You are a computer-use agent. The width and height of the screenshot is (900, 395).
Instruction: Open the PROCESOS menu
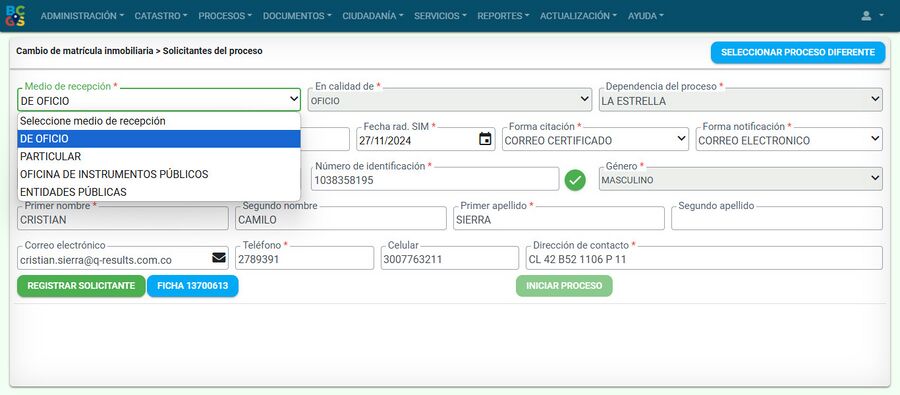[225, 16]
